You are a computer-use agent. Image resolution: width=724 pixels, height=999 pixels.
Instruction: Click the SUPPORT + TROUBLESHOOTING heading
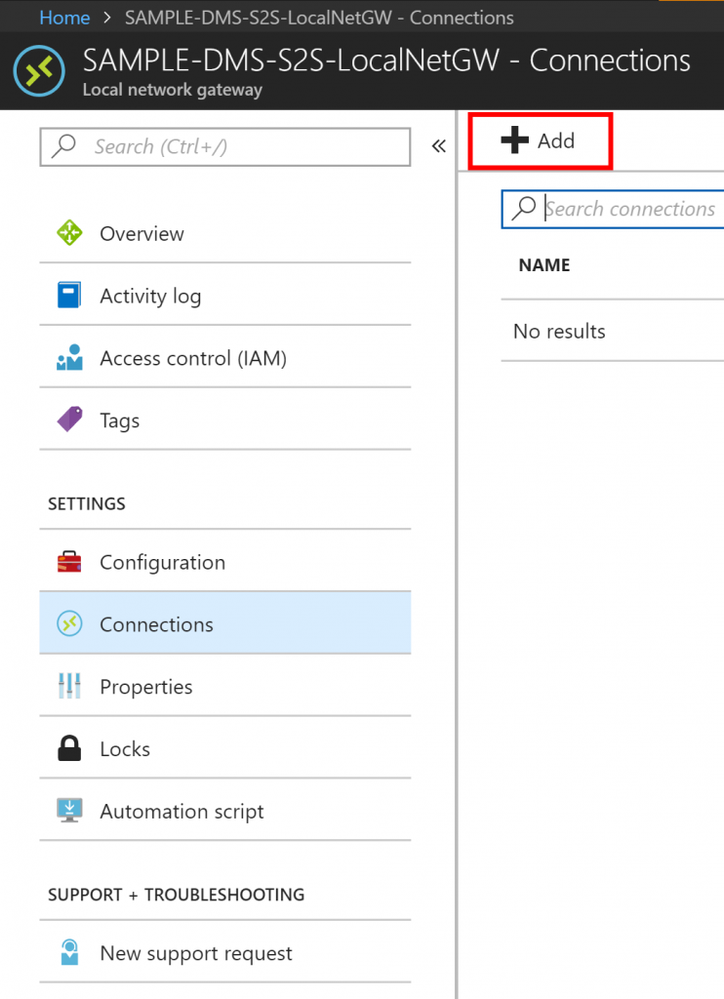177,895
